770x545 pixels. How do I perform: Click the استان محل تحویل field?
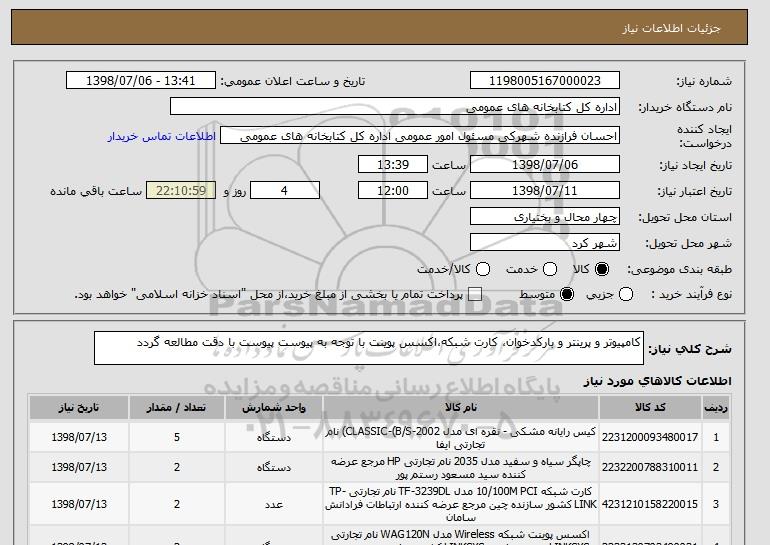point(545,217)
